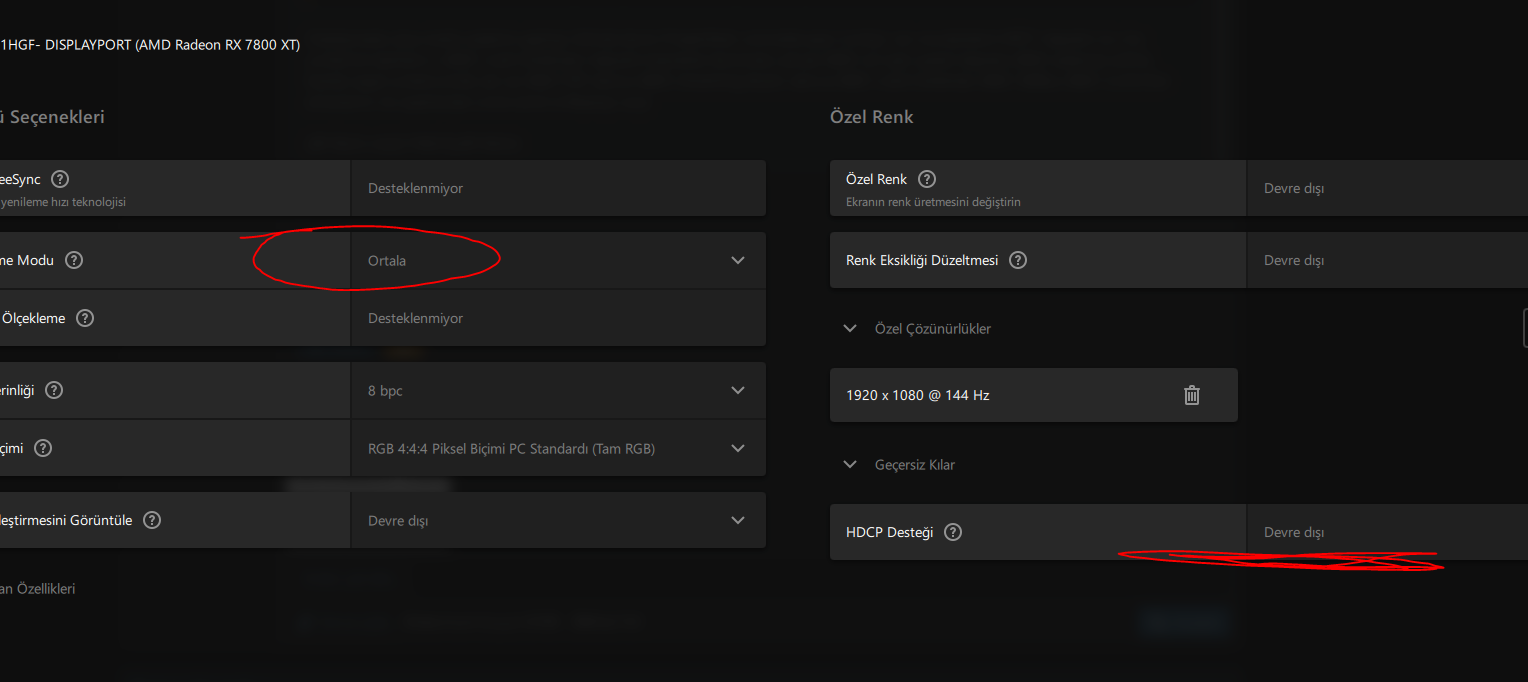Screen dimensions: 1528x682
Task: Click the yenileme hızı teknolojisi description
Action: pos(63,202)
